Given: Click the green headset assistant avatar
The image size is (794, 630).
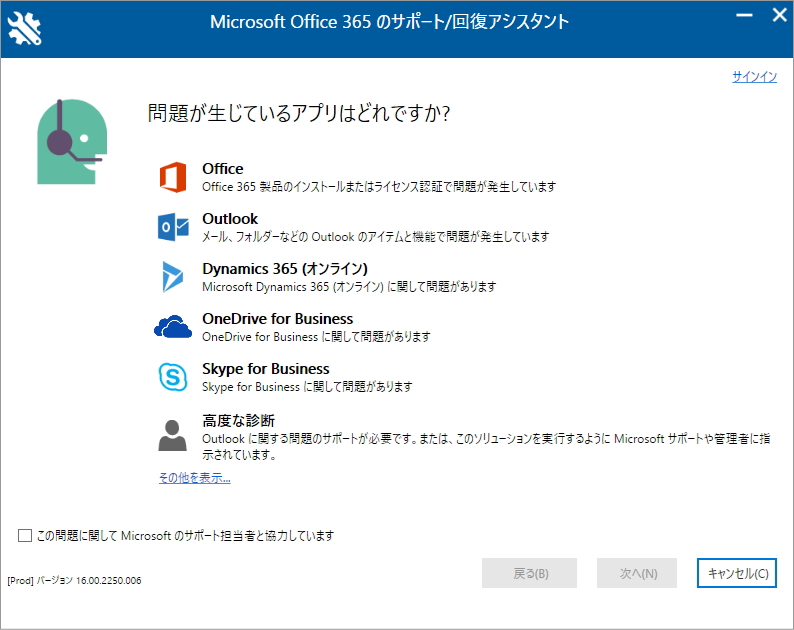Looking at the screenshot, I should 71,141.
